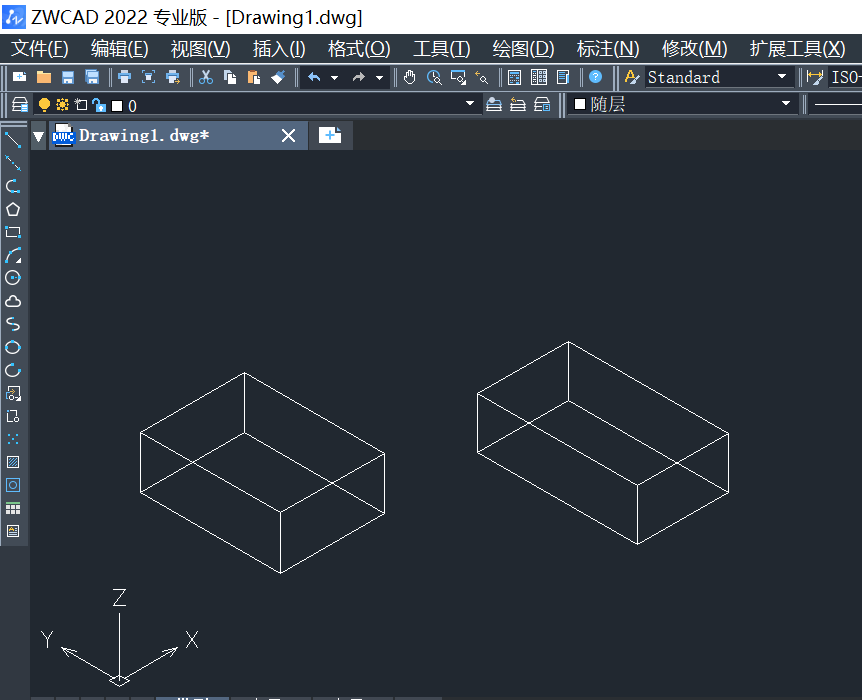Select the Polygon tool
The height and width of the screenshot is (700, 862).
[13, 209]
